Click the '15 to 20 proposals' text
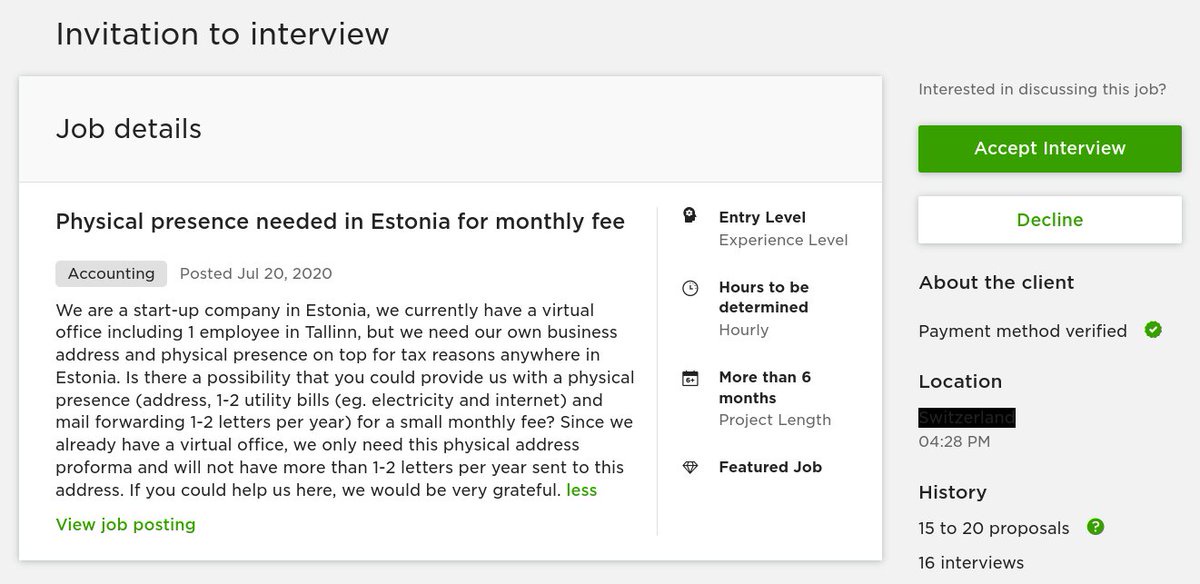Screen dimensions: 1200x584 click(x=994, y=527)
